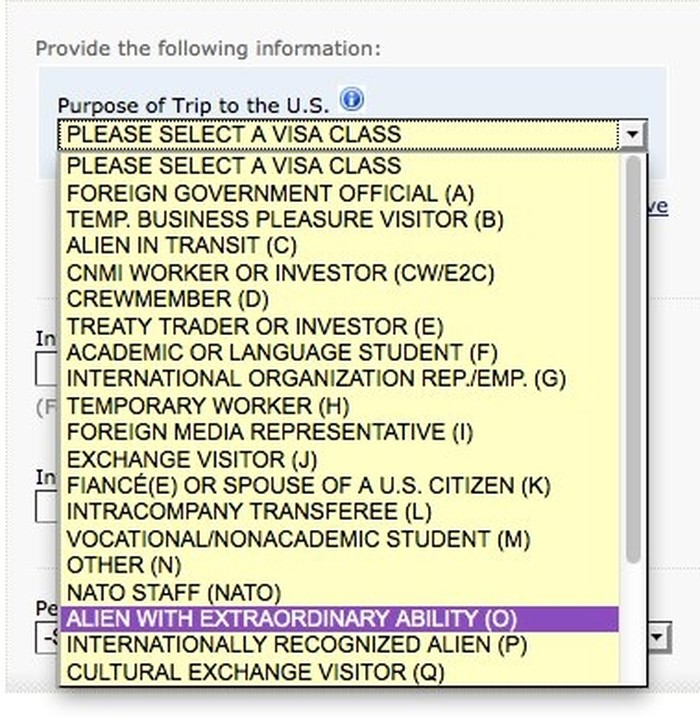Screen dimensions: 700x718
Task: Select TREATY TRADER OR INVESTOR (E)
Action: tap(339, 326)
